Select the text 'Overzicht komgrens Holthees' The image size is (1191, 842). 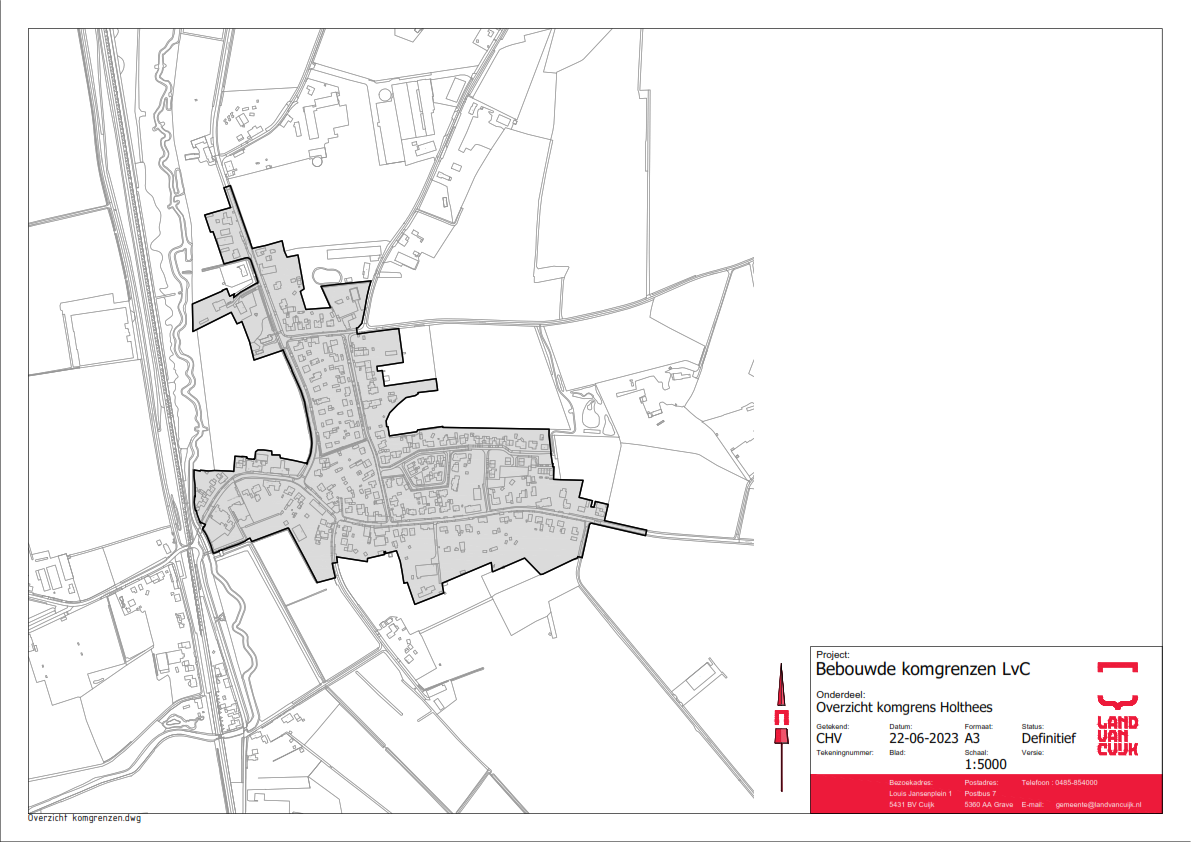pyautogui.click(x=904, y=707)
